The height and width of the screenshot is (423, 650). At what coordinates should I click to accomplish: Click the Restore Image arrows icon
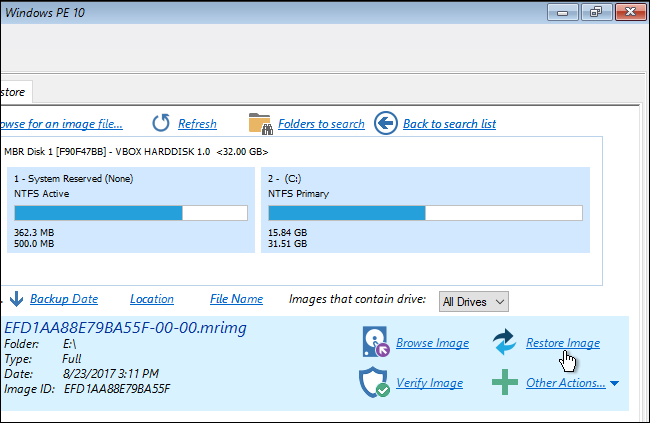click(504, 342)
